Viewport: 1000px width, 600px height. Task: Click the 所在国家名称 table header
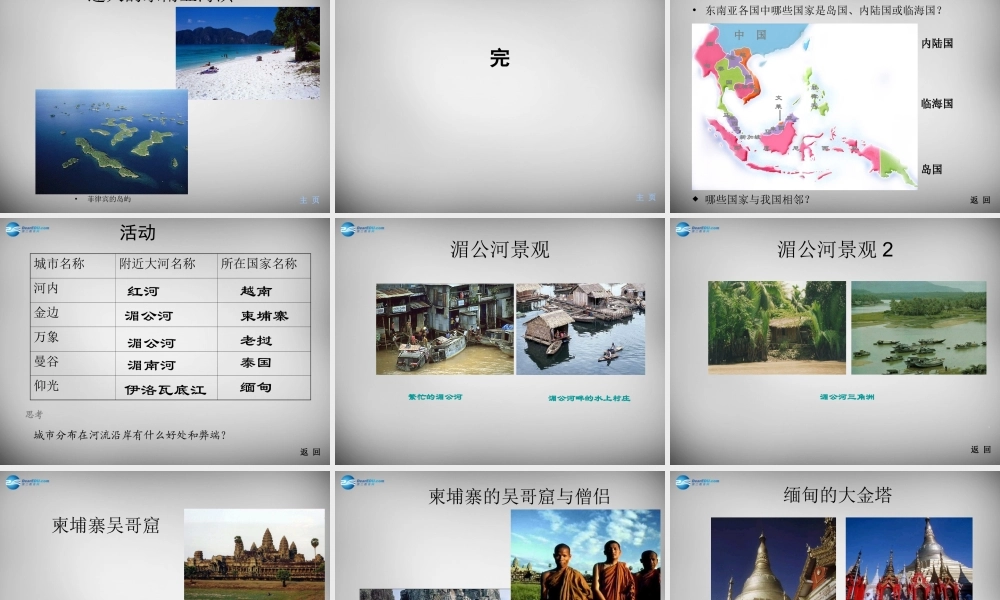[259, 263]
